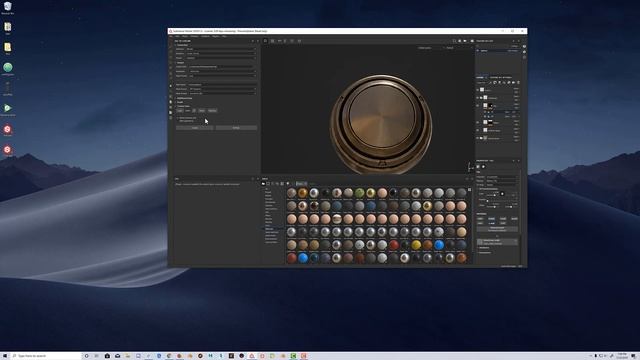Delete layer with the trash icon
This screenshot has height=360, width=640.
coord(518,82)
